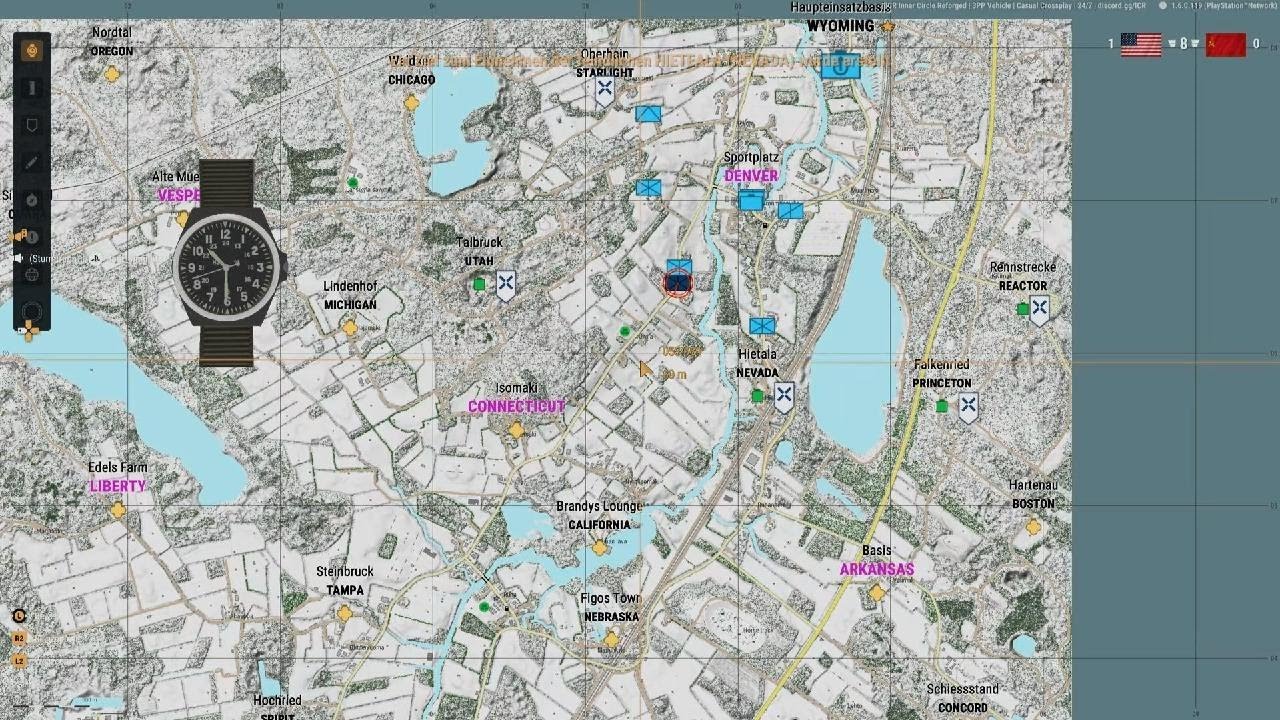The image size is (1280, 720).
Task: Select the white relay shield below REACTOR
Action: click(1040, 310)
